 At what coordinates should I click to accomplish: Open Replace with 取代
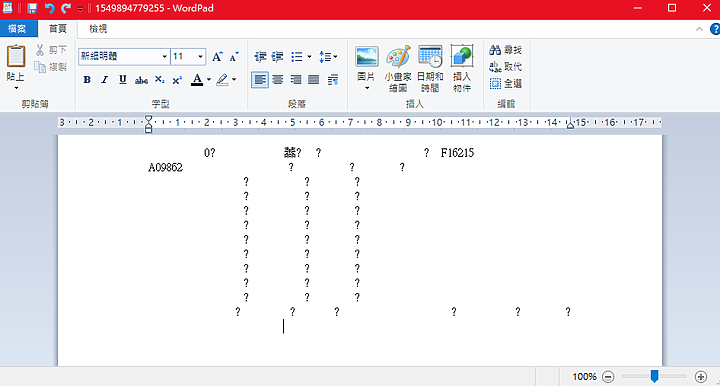click(x=506, y=67)
